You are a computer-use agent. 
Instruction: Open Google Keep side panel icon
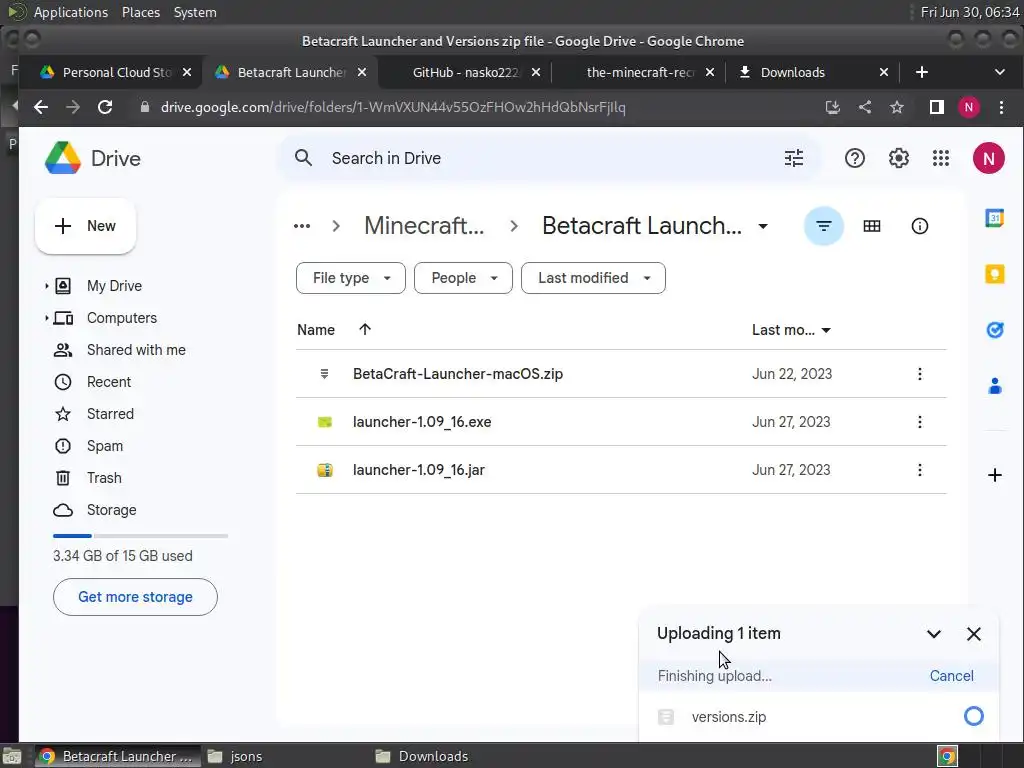pyautogui.click(x=994, y=274)
